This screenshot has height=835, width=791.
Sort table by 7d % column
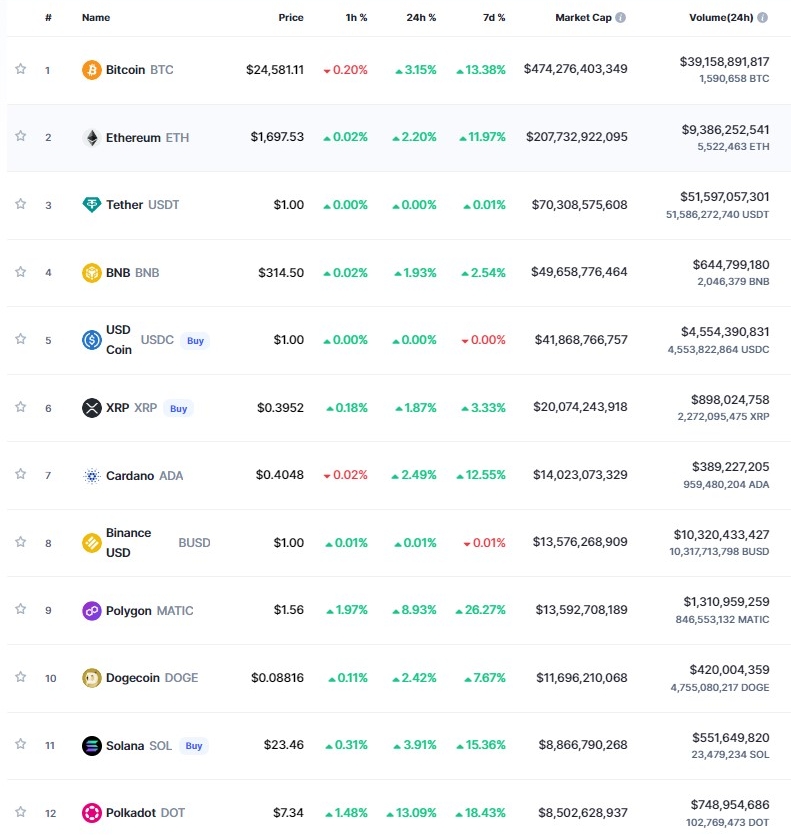click(494, 18)
